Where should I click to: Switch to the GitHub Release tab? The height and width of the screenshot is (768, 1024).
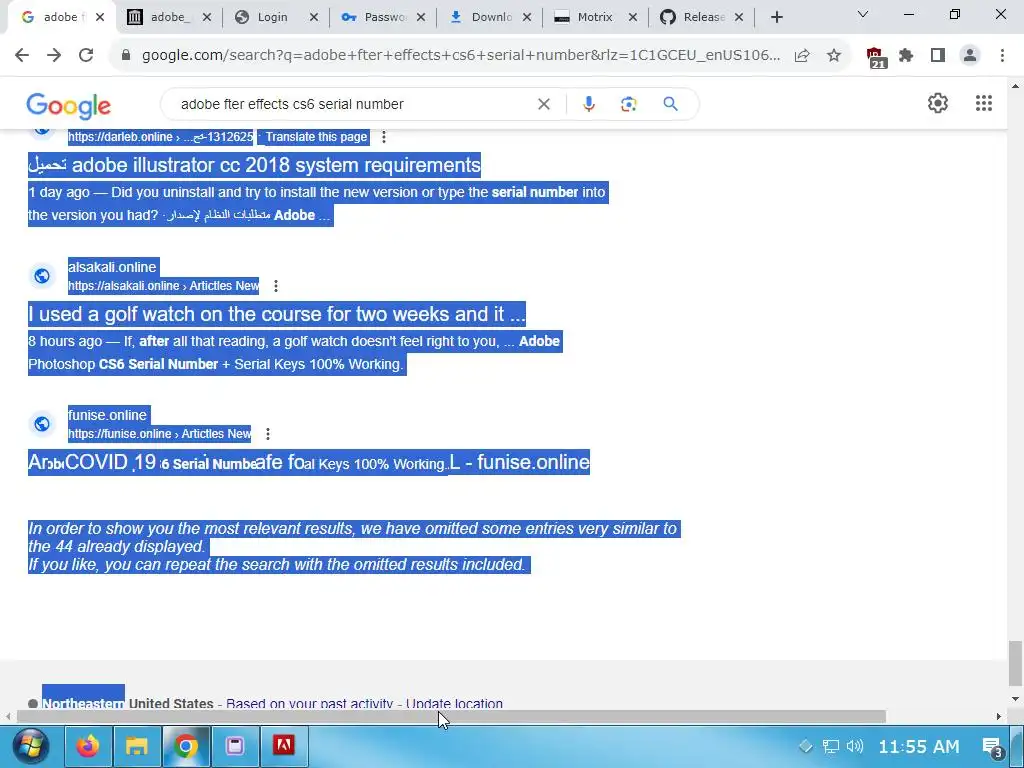[x=703, y=17]
